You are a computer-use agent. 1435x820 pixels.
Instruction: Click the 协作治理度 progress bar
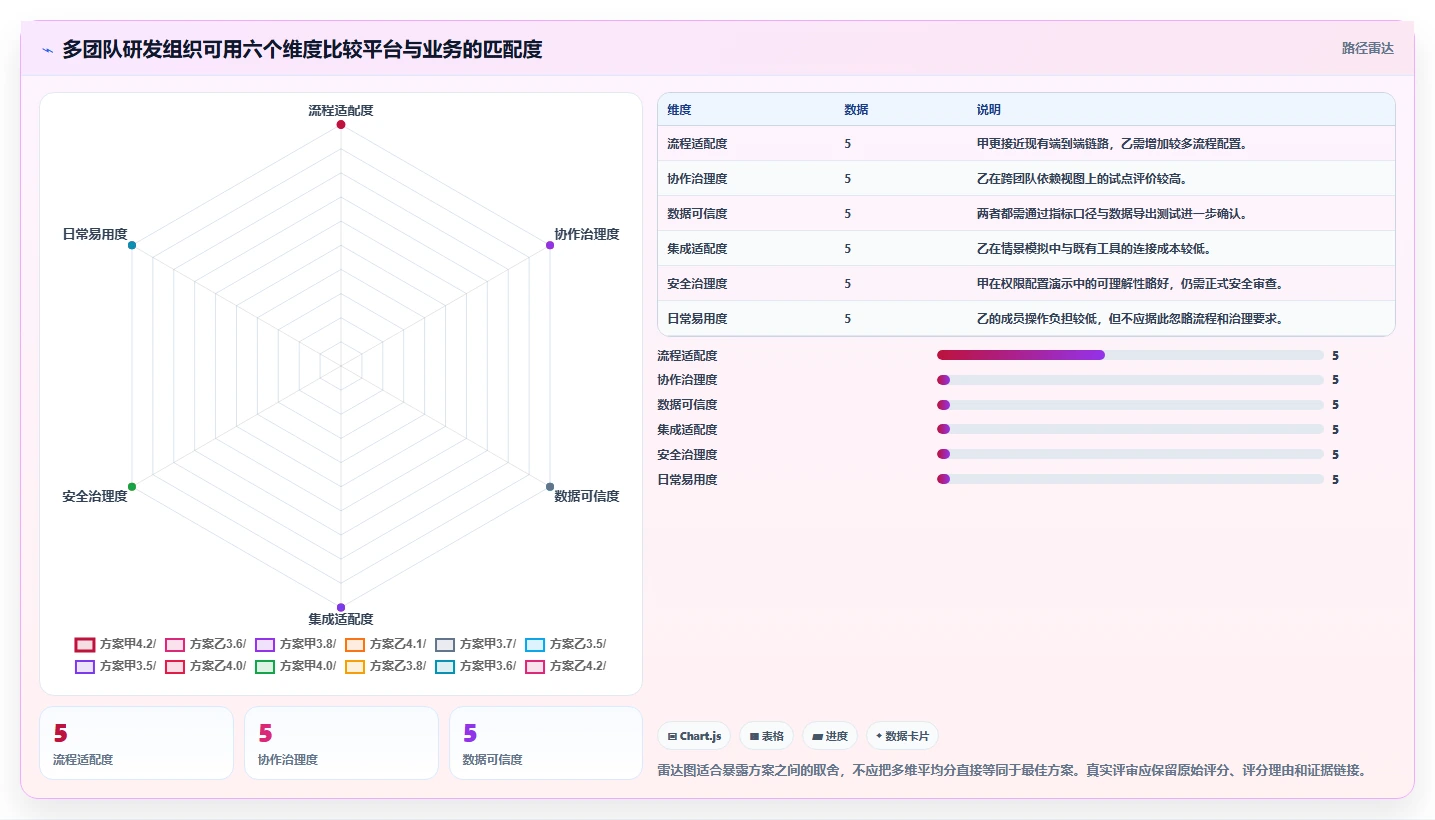(1130, 380)
